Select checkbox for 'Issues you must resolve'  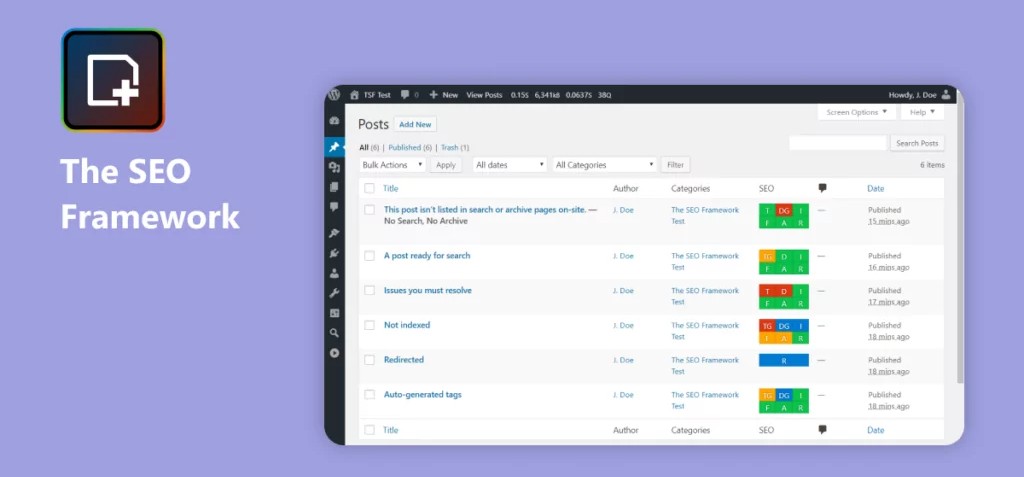click(370, 290)
